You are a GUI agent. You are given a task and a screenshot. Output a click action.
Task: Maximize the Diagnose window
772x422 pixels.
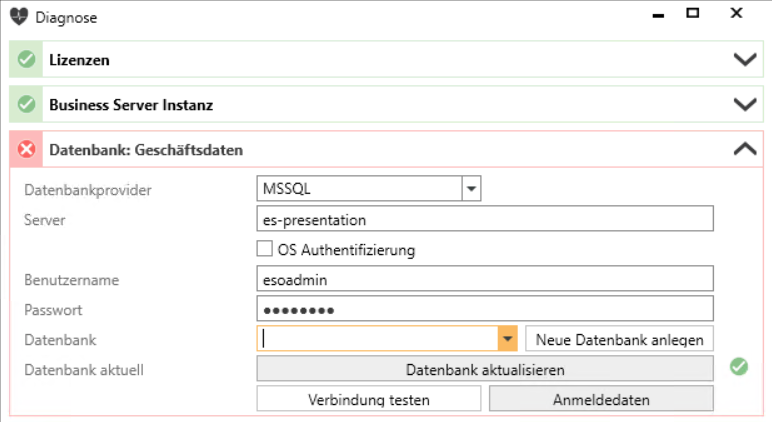point(693,13)
